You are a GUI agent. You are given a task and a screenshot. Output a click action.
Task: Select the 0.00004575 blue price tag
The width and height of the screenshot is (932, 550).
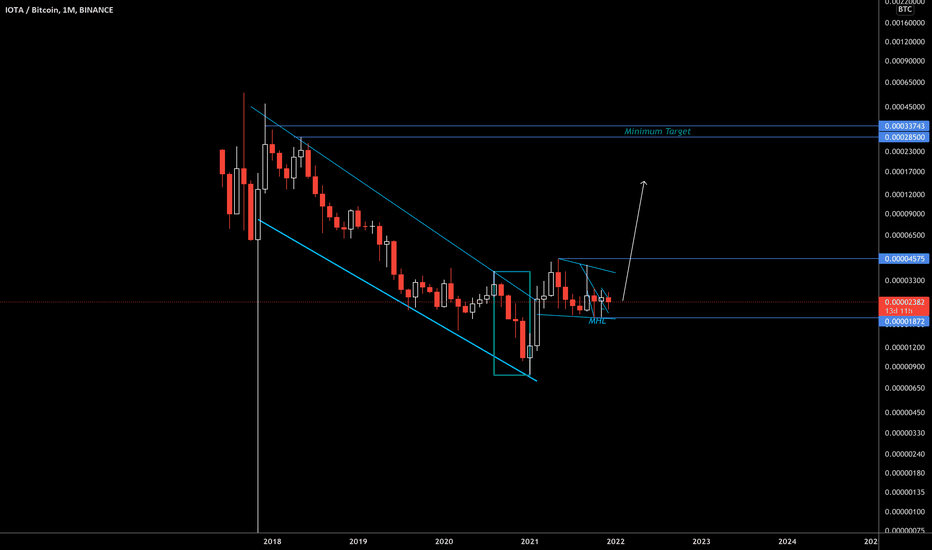pyautogui.click(x=904, y=259)
